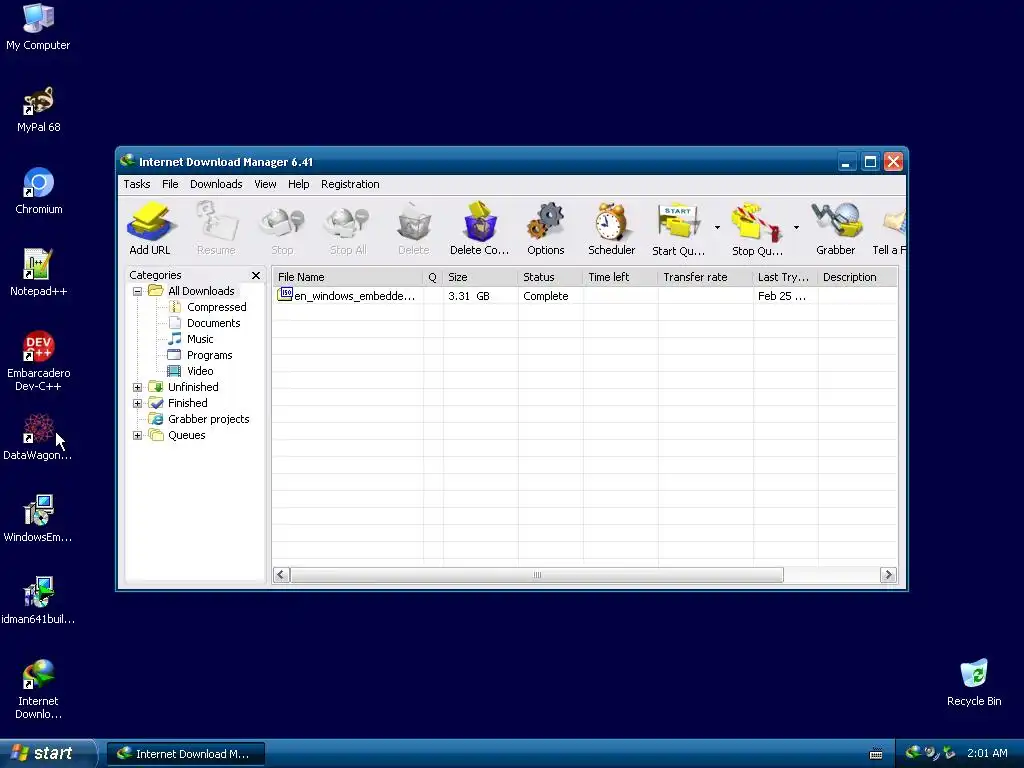Click the Windows start button
Viewport: 1024px width, 768px height.
click(x=48, y=753)
